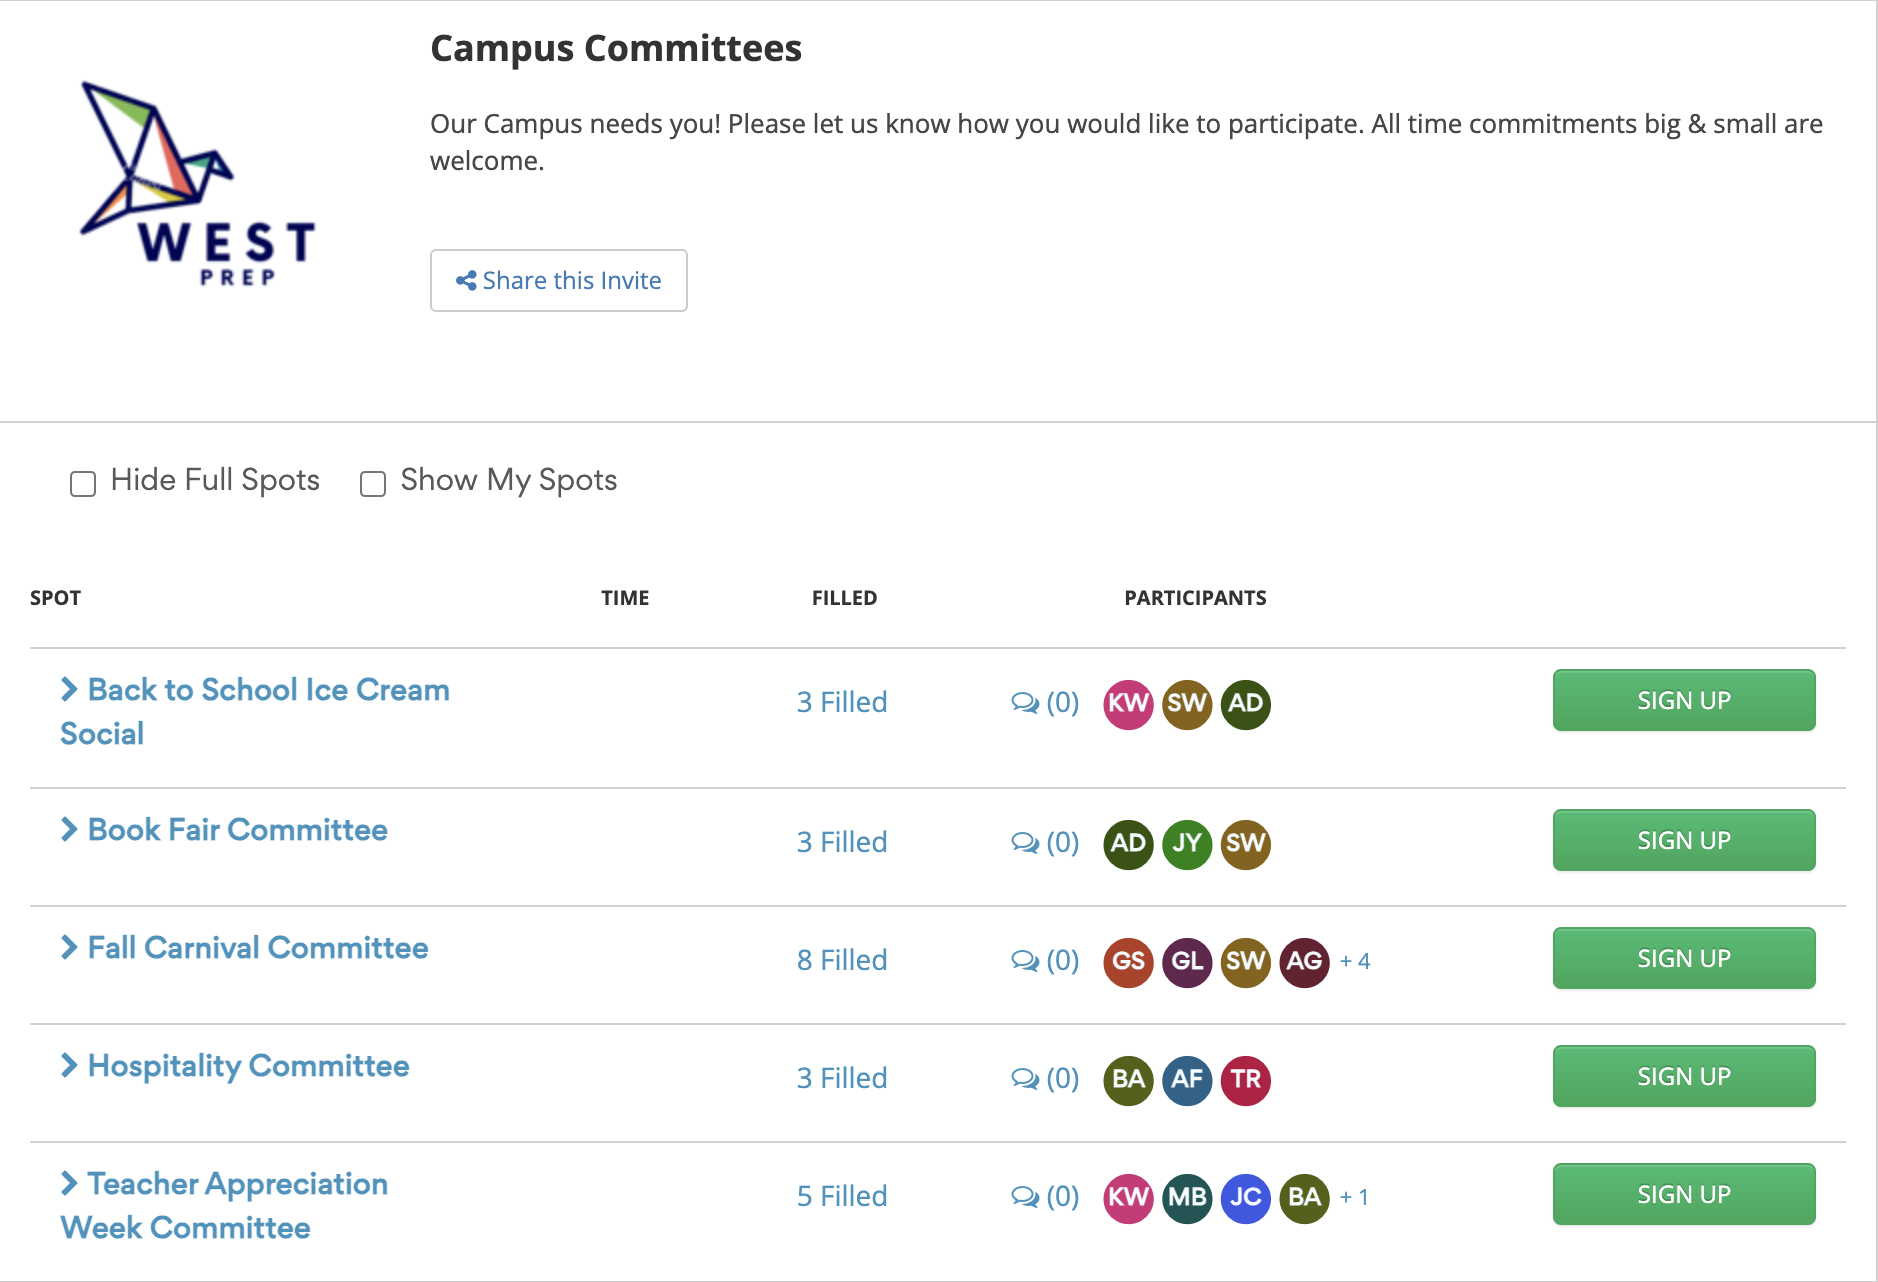Expand the Fall Carnival Committee chevron
1878x1282 pixels.
69,947
